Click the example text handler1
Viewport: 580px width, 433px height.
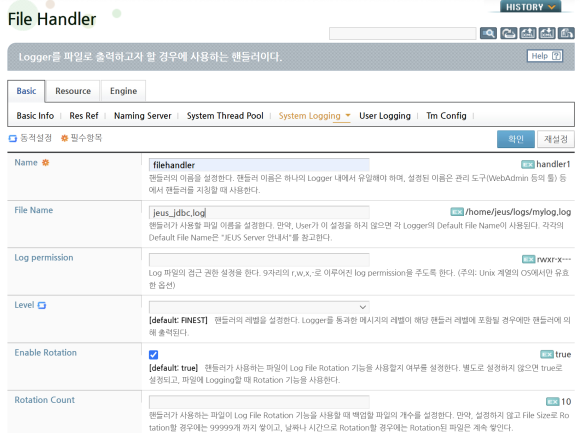[x=553, y=164]
